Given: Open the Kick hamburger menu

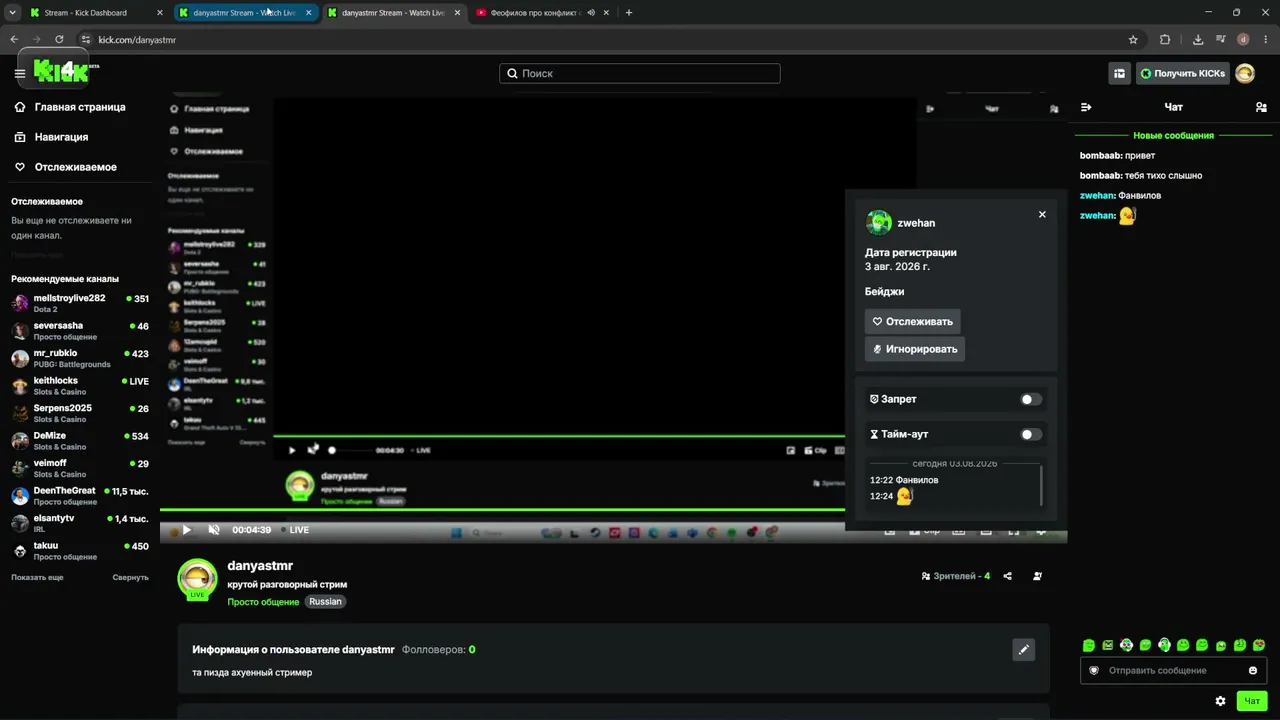Looking at the screenshot, I should pyautogui.click(x=20, y=73).
